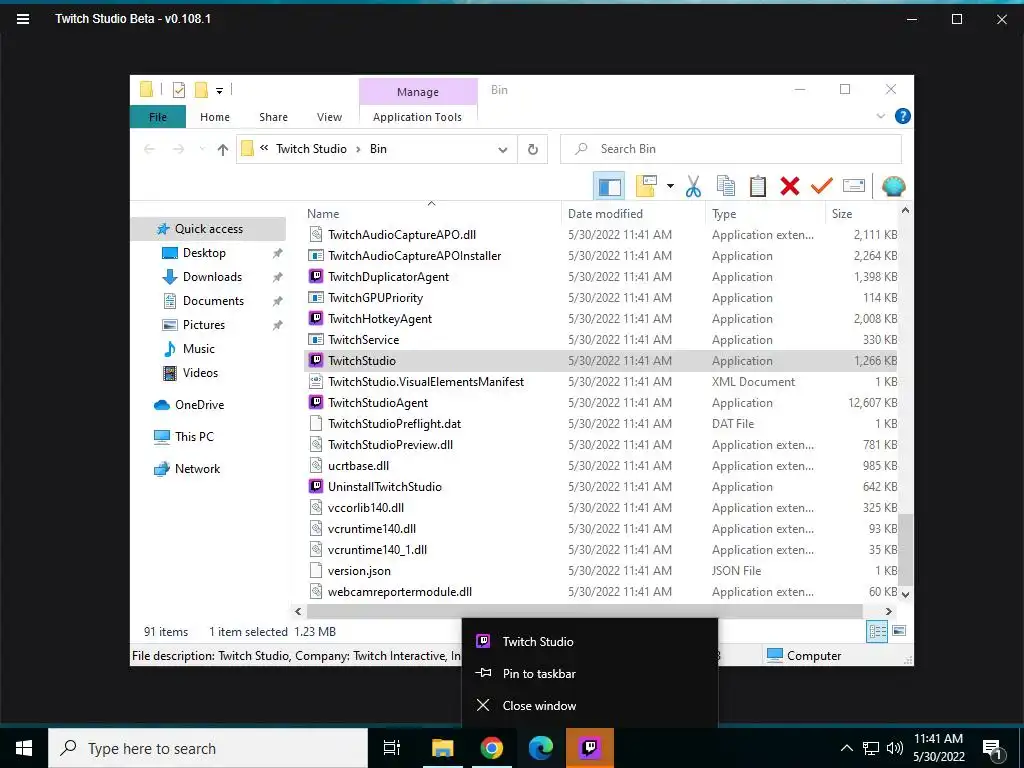Open the Home ribbon tab
The height and width of the screenshot is (768, 1024).
[215, 117]
